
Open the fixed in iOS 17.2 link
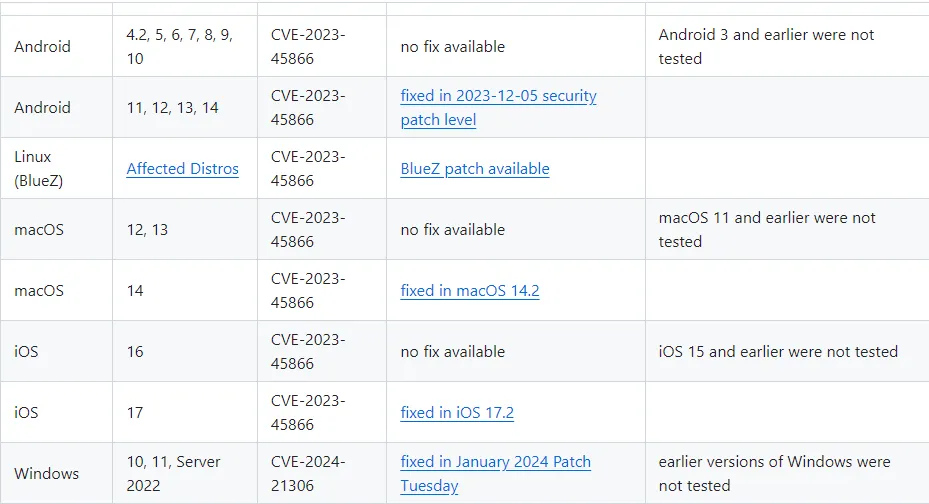457,413
